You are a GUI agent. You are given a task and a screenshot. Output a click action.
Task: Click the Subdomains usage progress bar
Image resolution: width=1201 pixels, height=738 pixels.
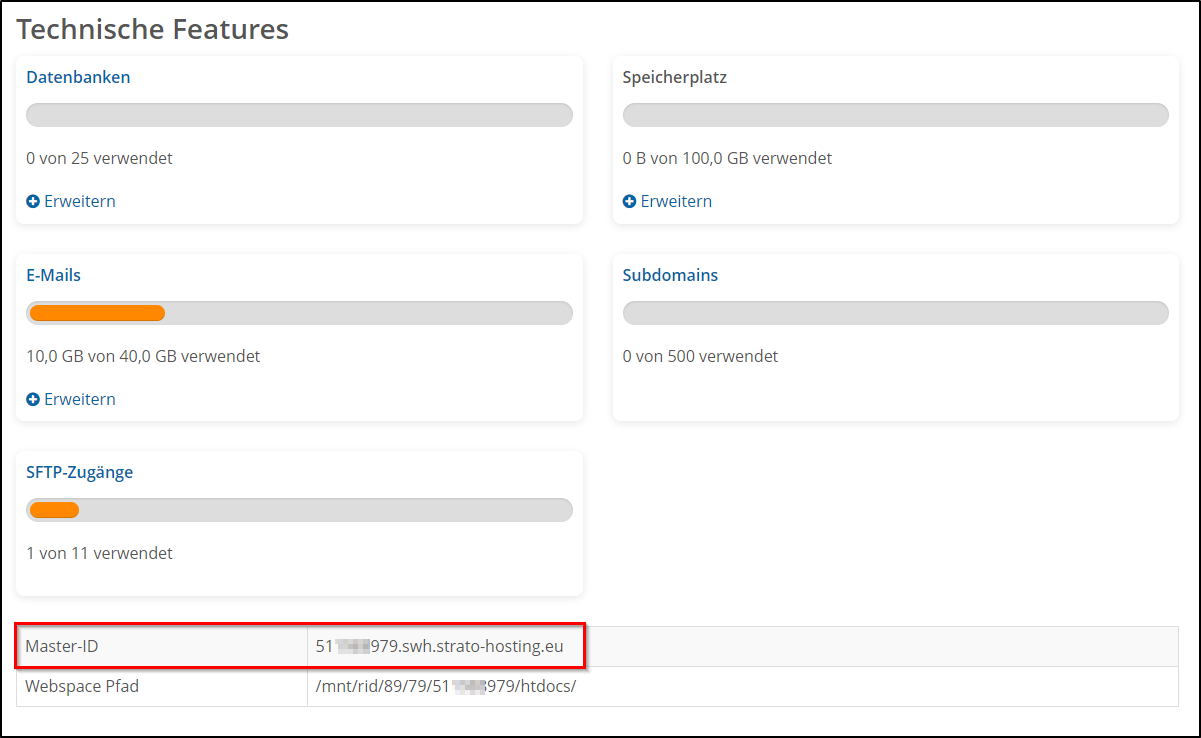click(895, 313)
